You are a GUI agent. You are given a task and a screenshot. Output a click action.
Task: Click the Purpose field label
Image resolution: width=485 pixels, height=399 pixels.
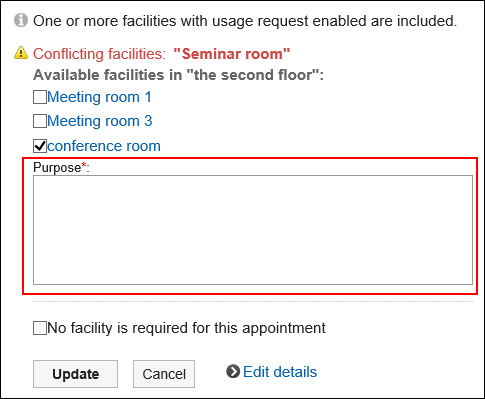(61, 167)
